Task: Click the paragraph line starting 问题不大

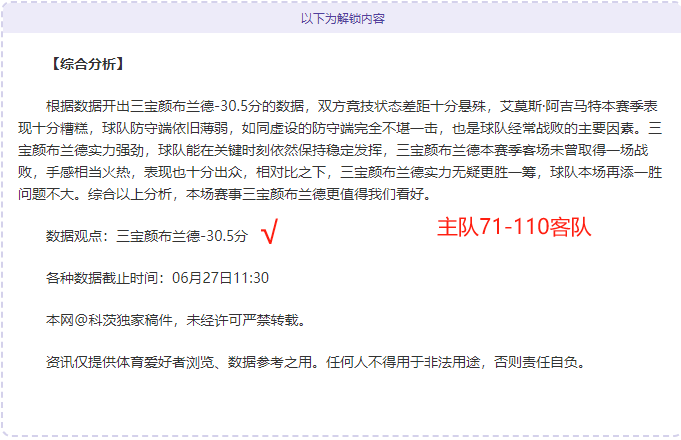Action: 225,194
